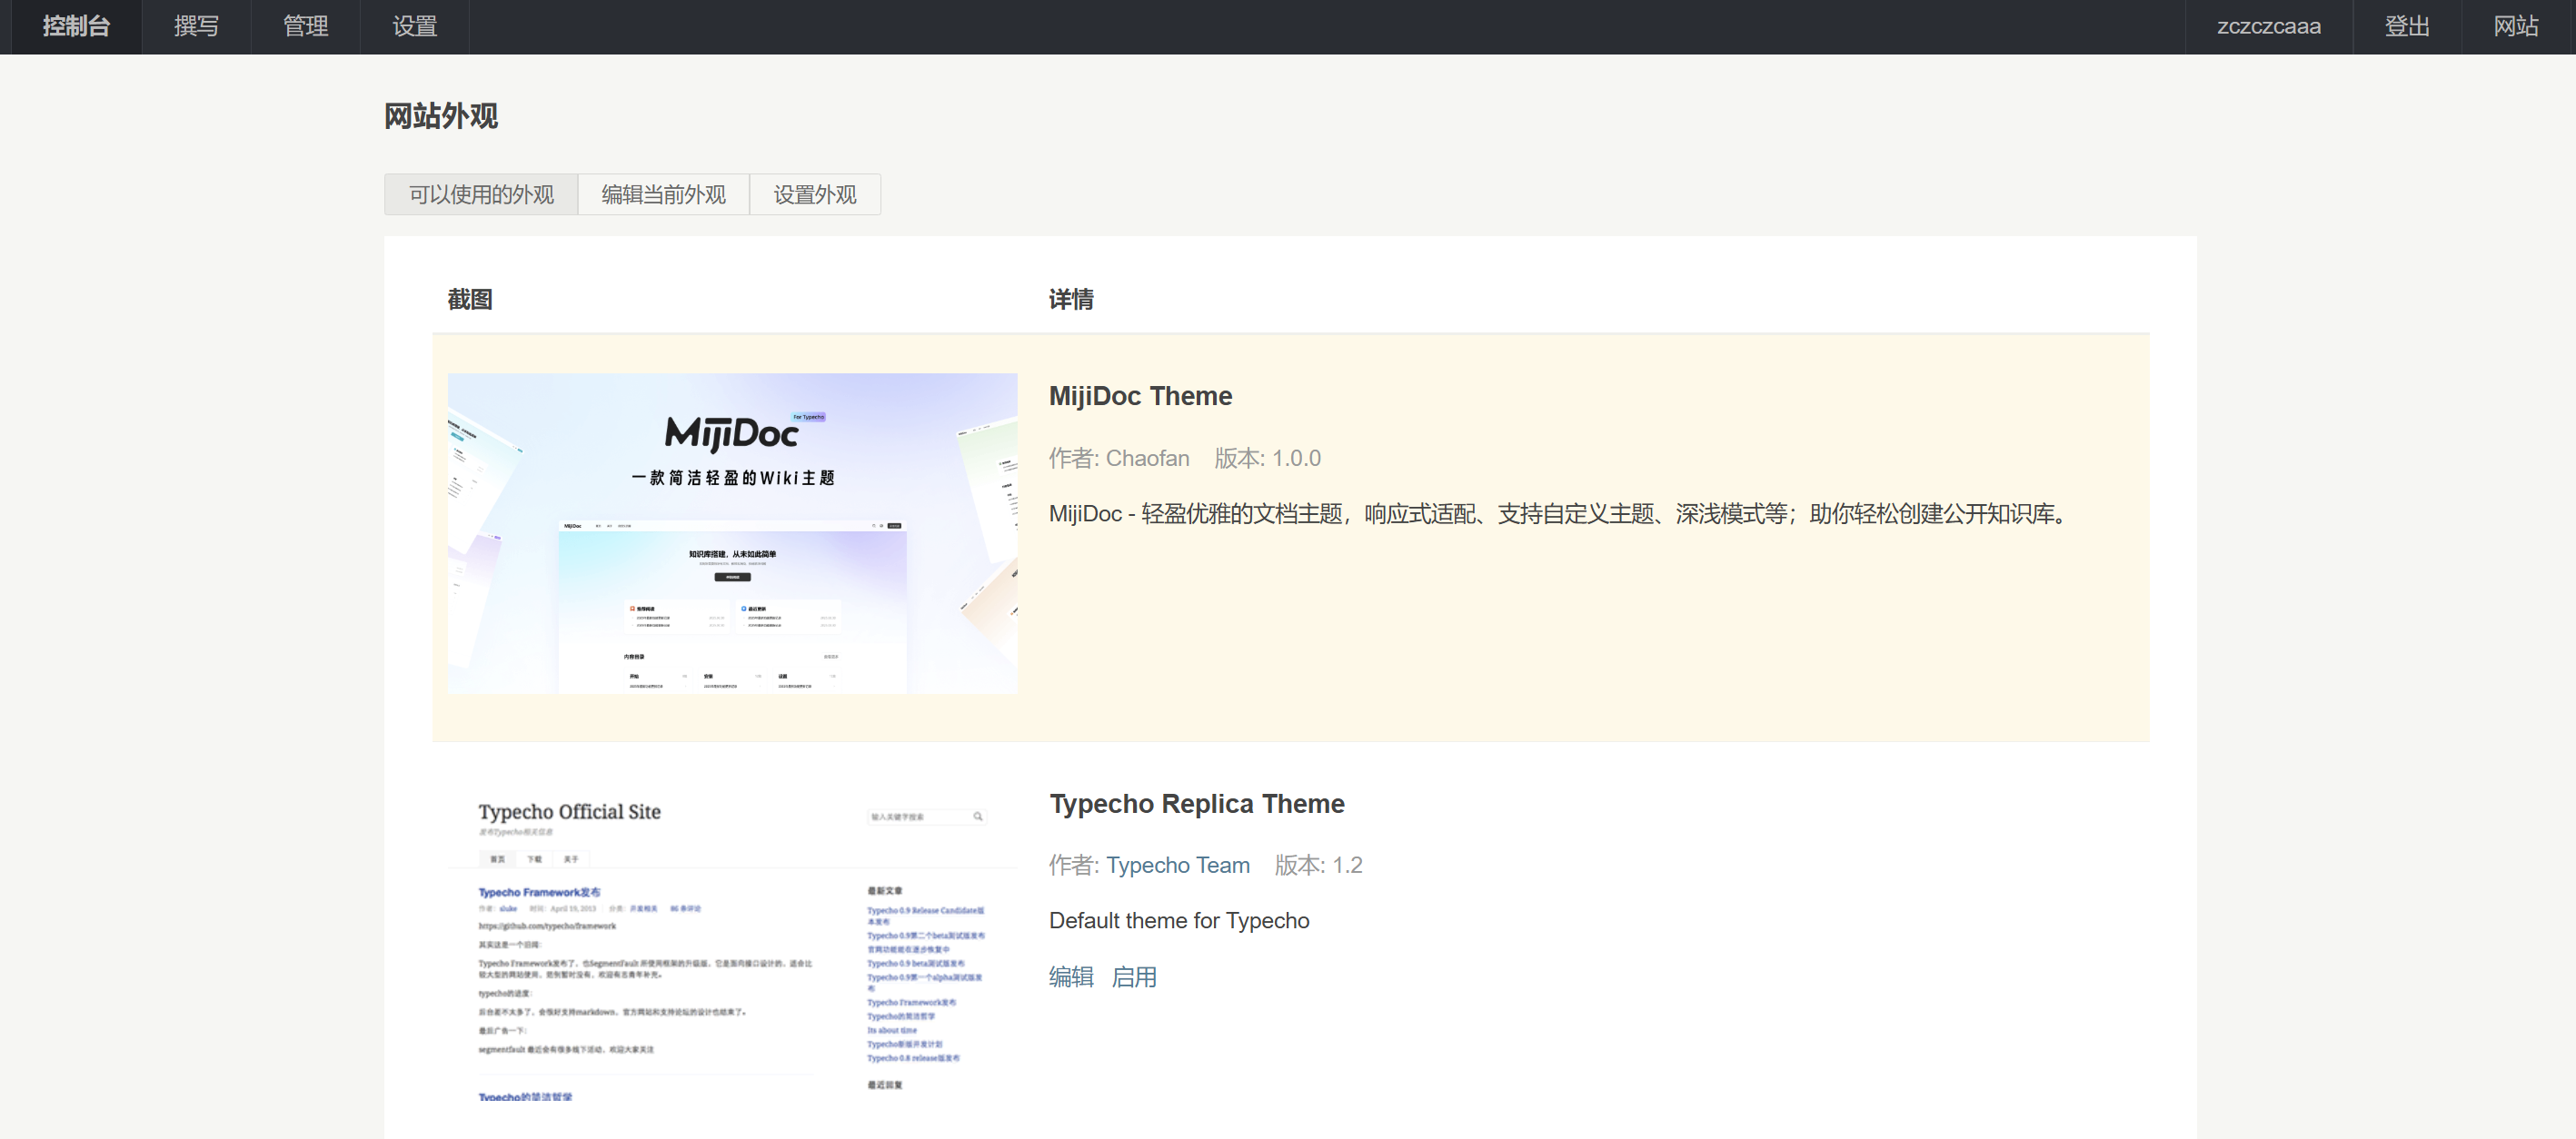2576x1139 pixels.
Task: Click the 详情 column header
Action: coord(1070,299)
